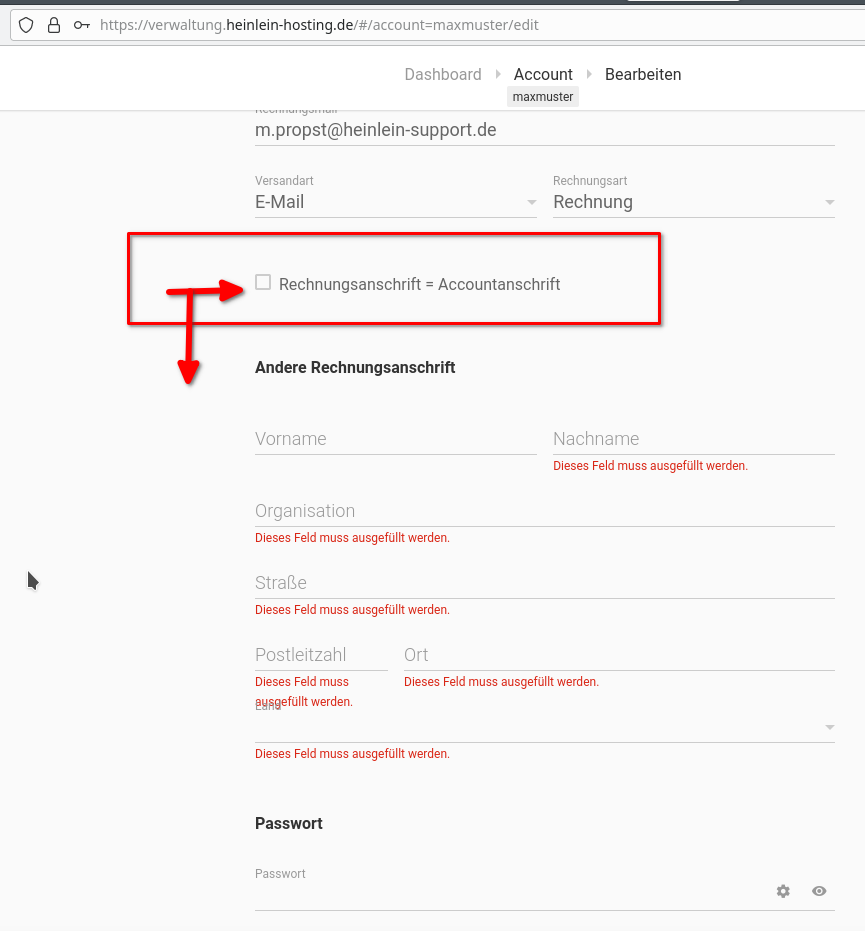
Task: Open the Land country dropdown
Action: tap(544, 727)
